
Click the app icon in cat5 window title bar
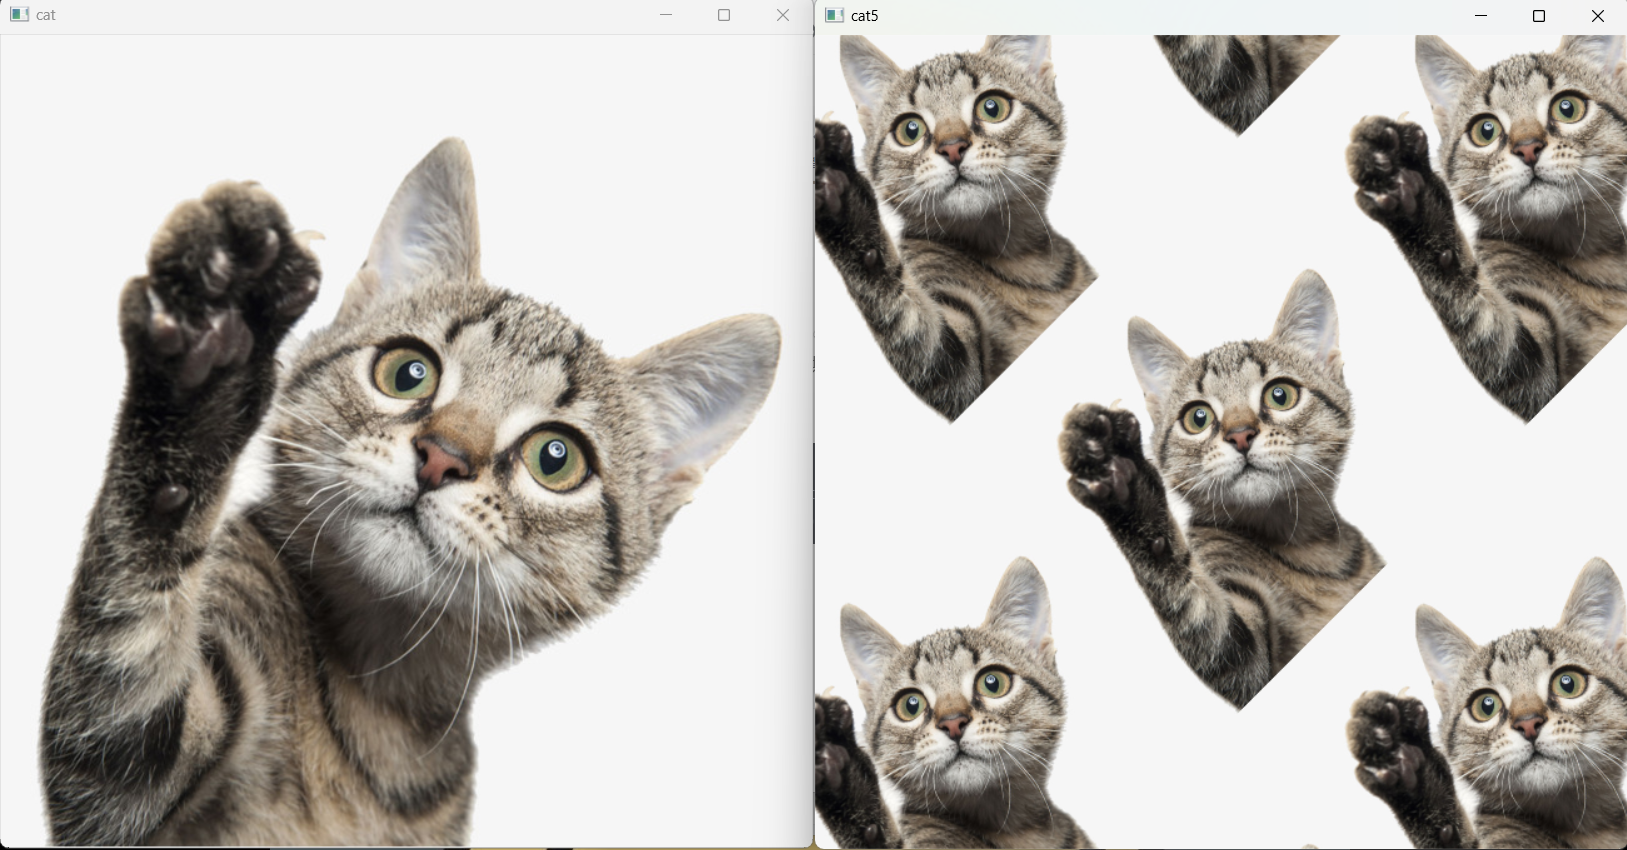click(835, 15)
